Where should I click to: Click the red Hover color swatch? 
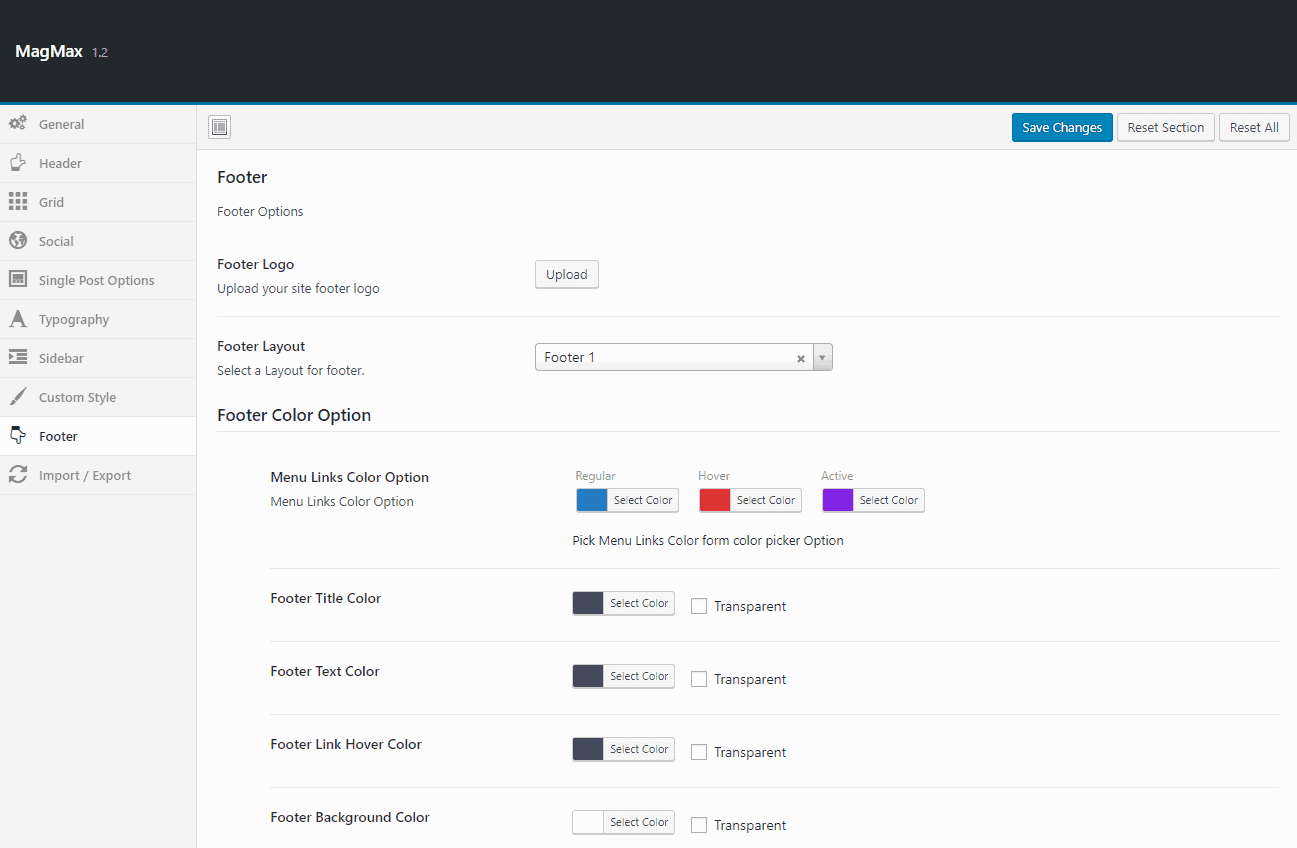[x=715, y=500]
